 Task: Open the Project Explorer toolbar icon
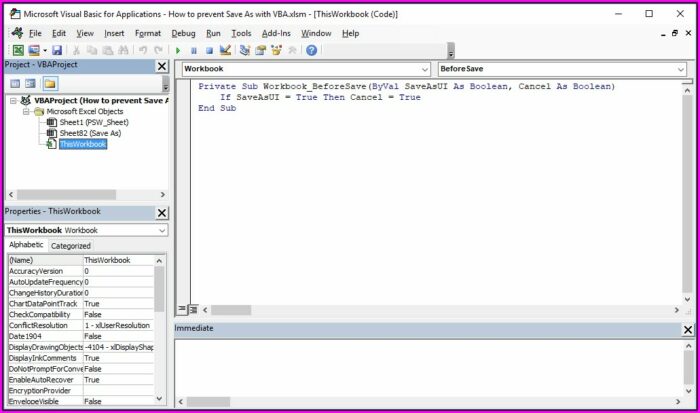(x=245, y=50)
